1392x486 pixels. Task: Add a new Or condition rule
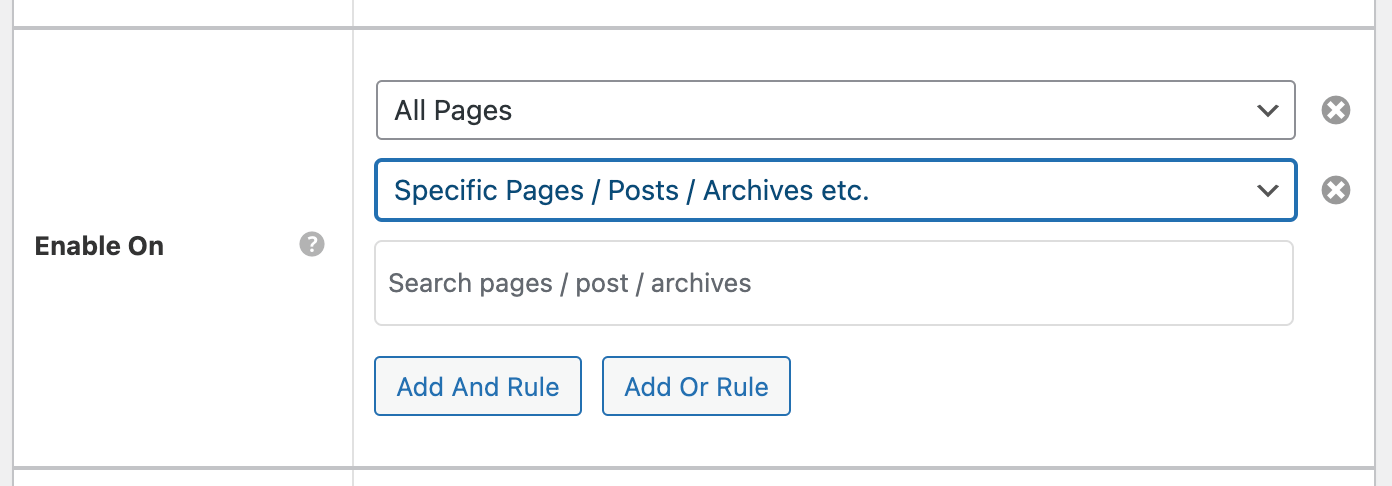(x=696, y=386)
